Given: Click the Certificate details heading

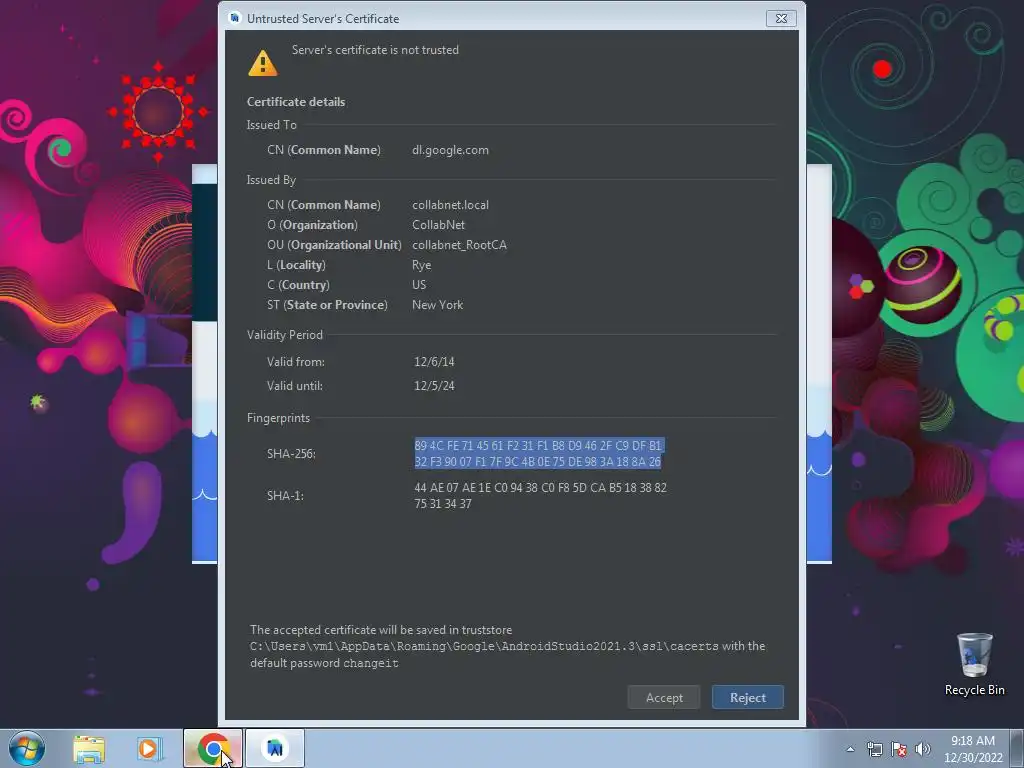Looking at the screenshot, I should (x=296, y=102).
